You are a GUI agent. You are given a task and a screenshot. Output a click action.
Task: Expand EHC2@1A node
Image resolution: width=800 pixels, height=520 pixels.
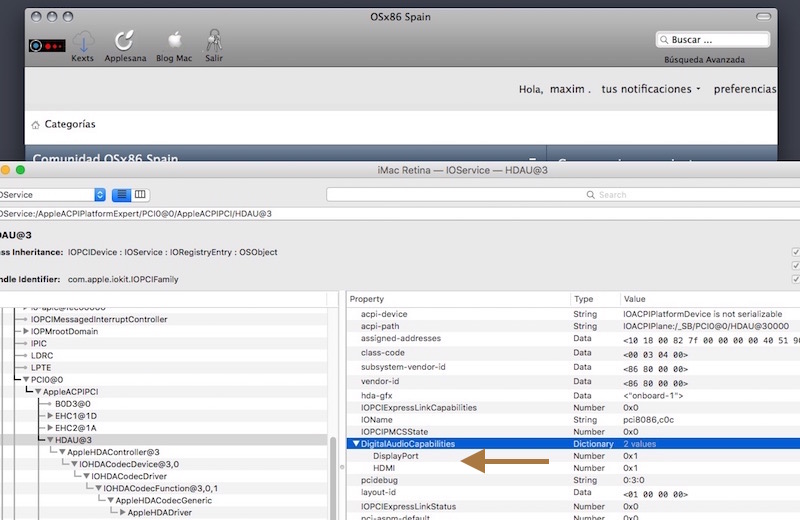click(50, 428)
